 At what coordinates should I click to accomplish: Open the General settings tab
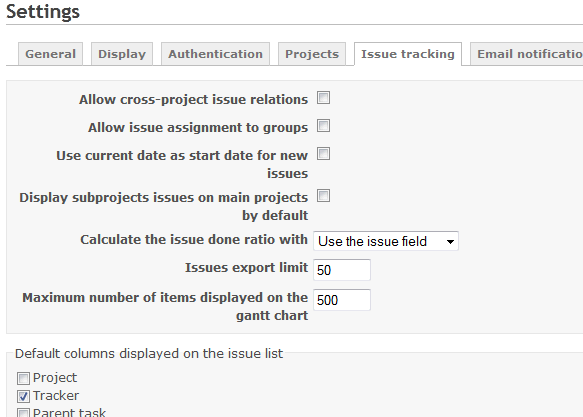pyautogui.click(x=50, y=54)
